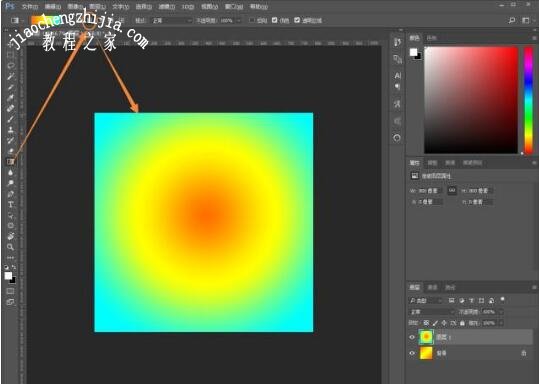Expand the layer Opacity dropdown arrow

coord(501,312)
